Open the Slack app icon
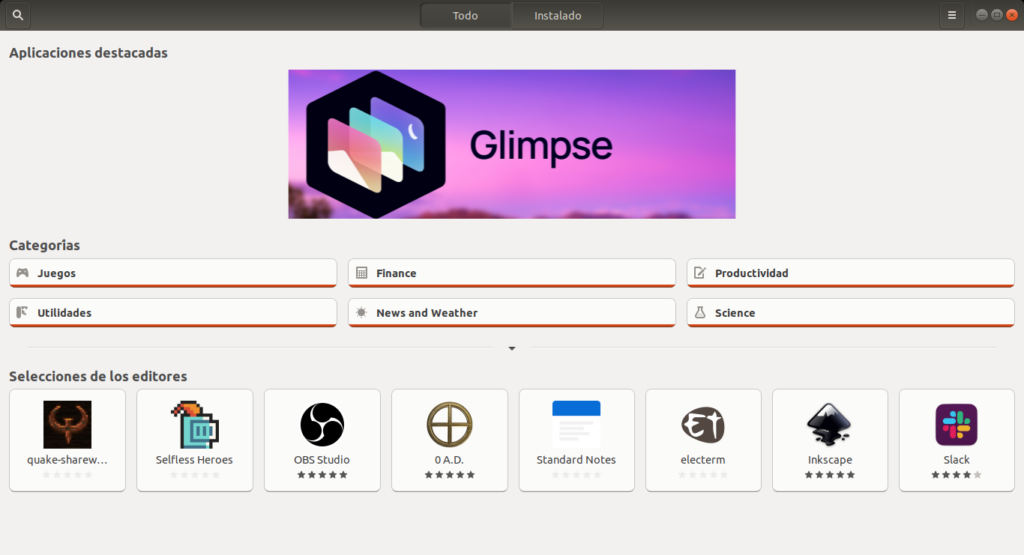1024x555 pixels. click(956, 424)
